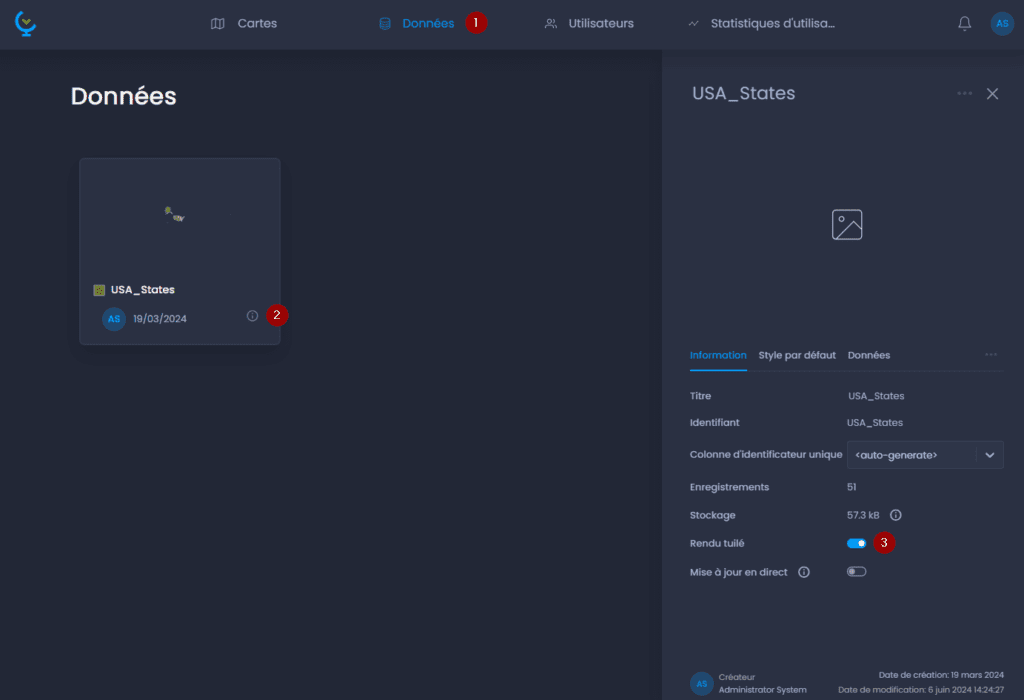1024x700 pixels.
Task: Click the creator AS avatar at panel bottom
Action: (701, 684)
